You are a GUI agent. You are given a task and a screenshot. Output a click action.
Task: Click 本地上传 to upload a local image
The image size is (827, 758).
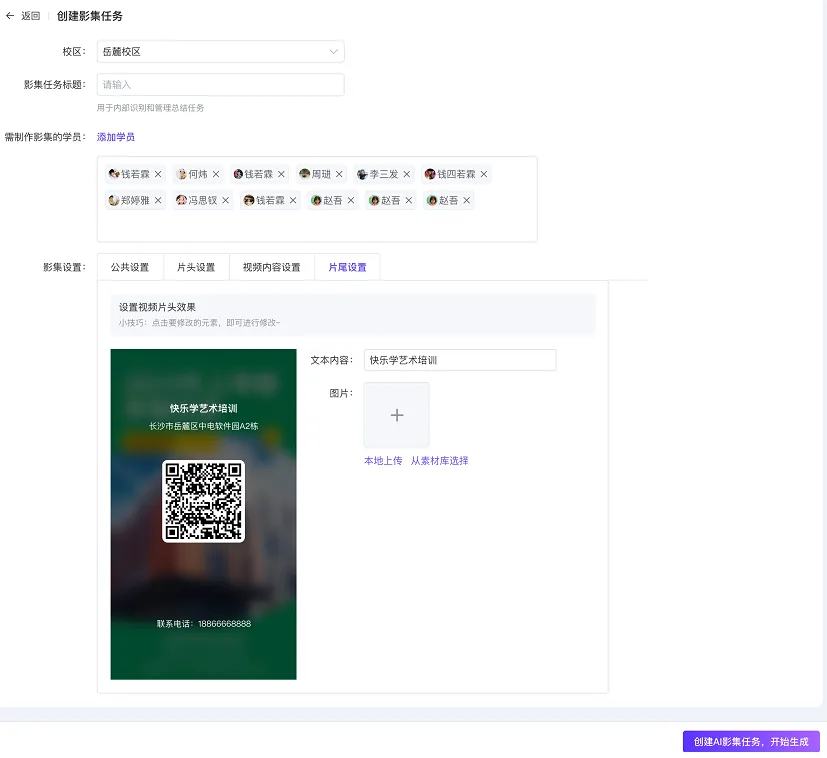pos(383,460)
